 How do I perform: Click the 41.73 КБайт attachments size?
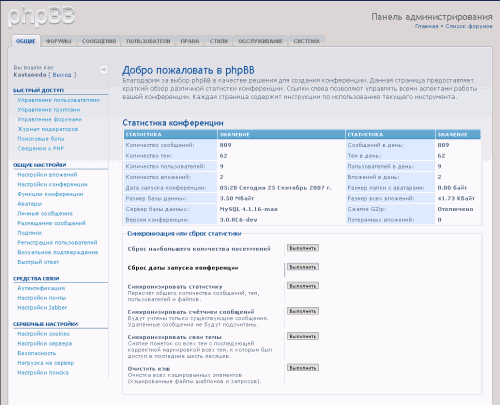click(x=456, y=198)
